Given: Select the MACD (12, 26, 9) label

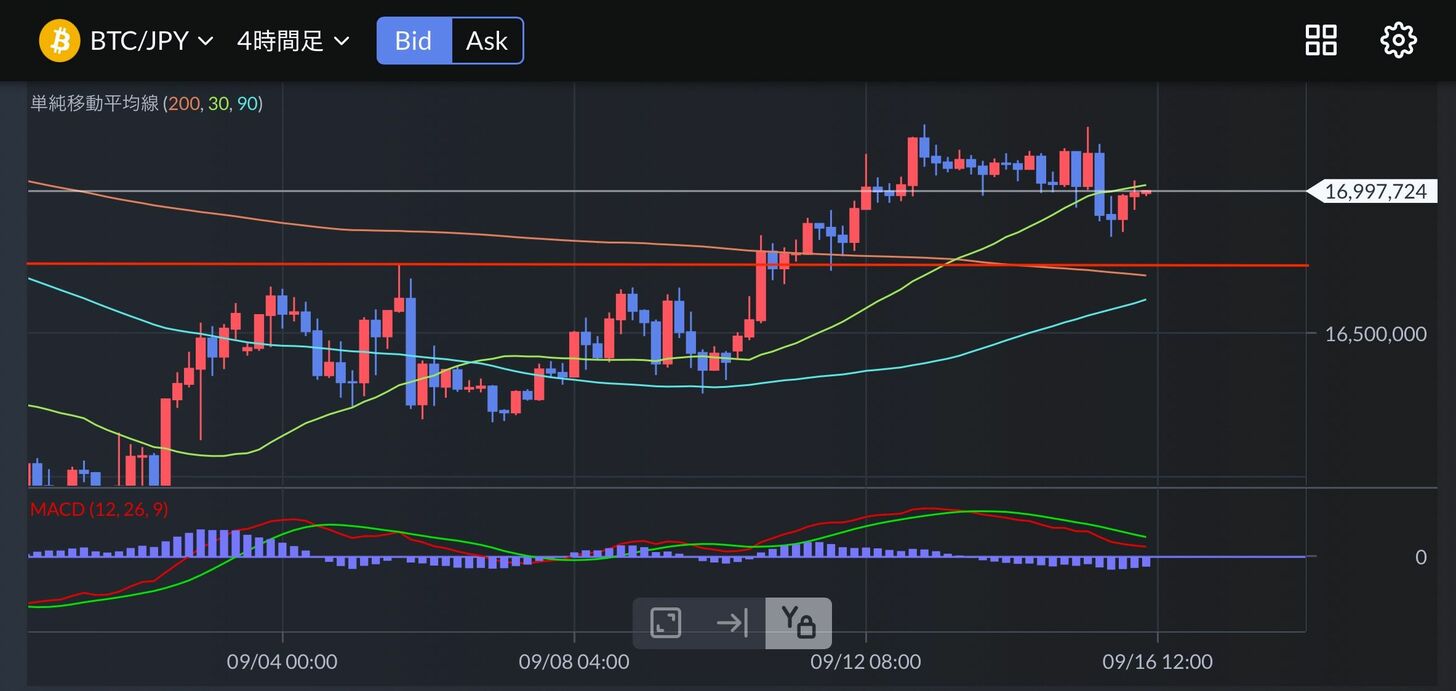Looking at the screenshot, I should tap(99, 510).
